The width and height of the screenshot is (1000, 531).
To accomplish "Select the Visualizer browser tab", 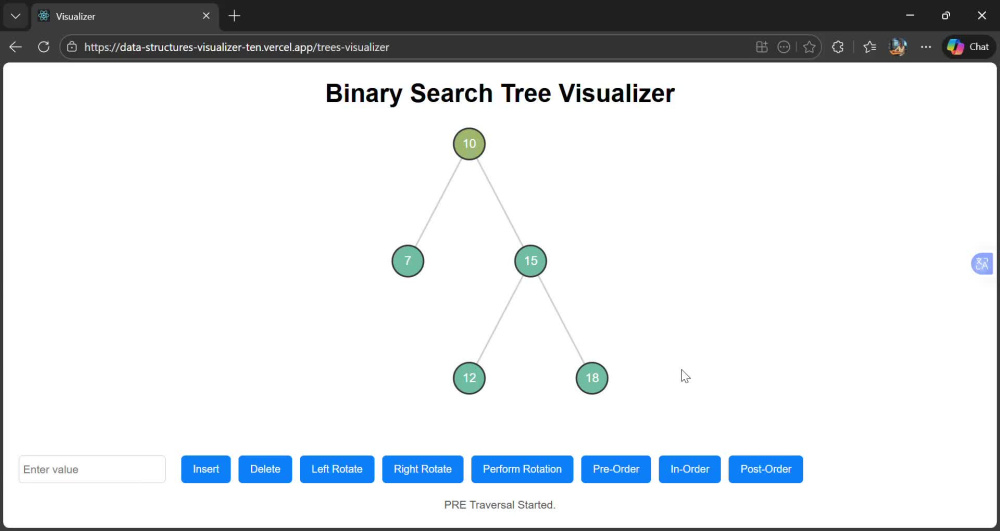I will (x=124, y=16).
